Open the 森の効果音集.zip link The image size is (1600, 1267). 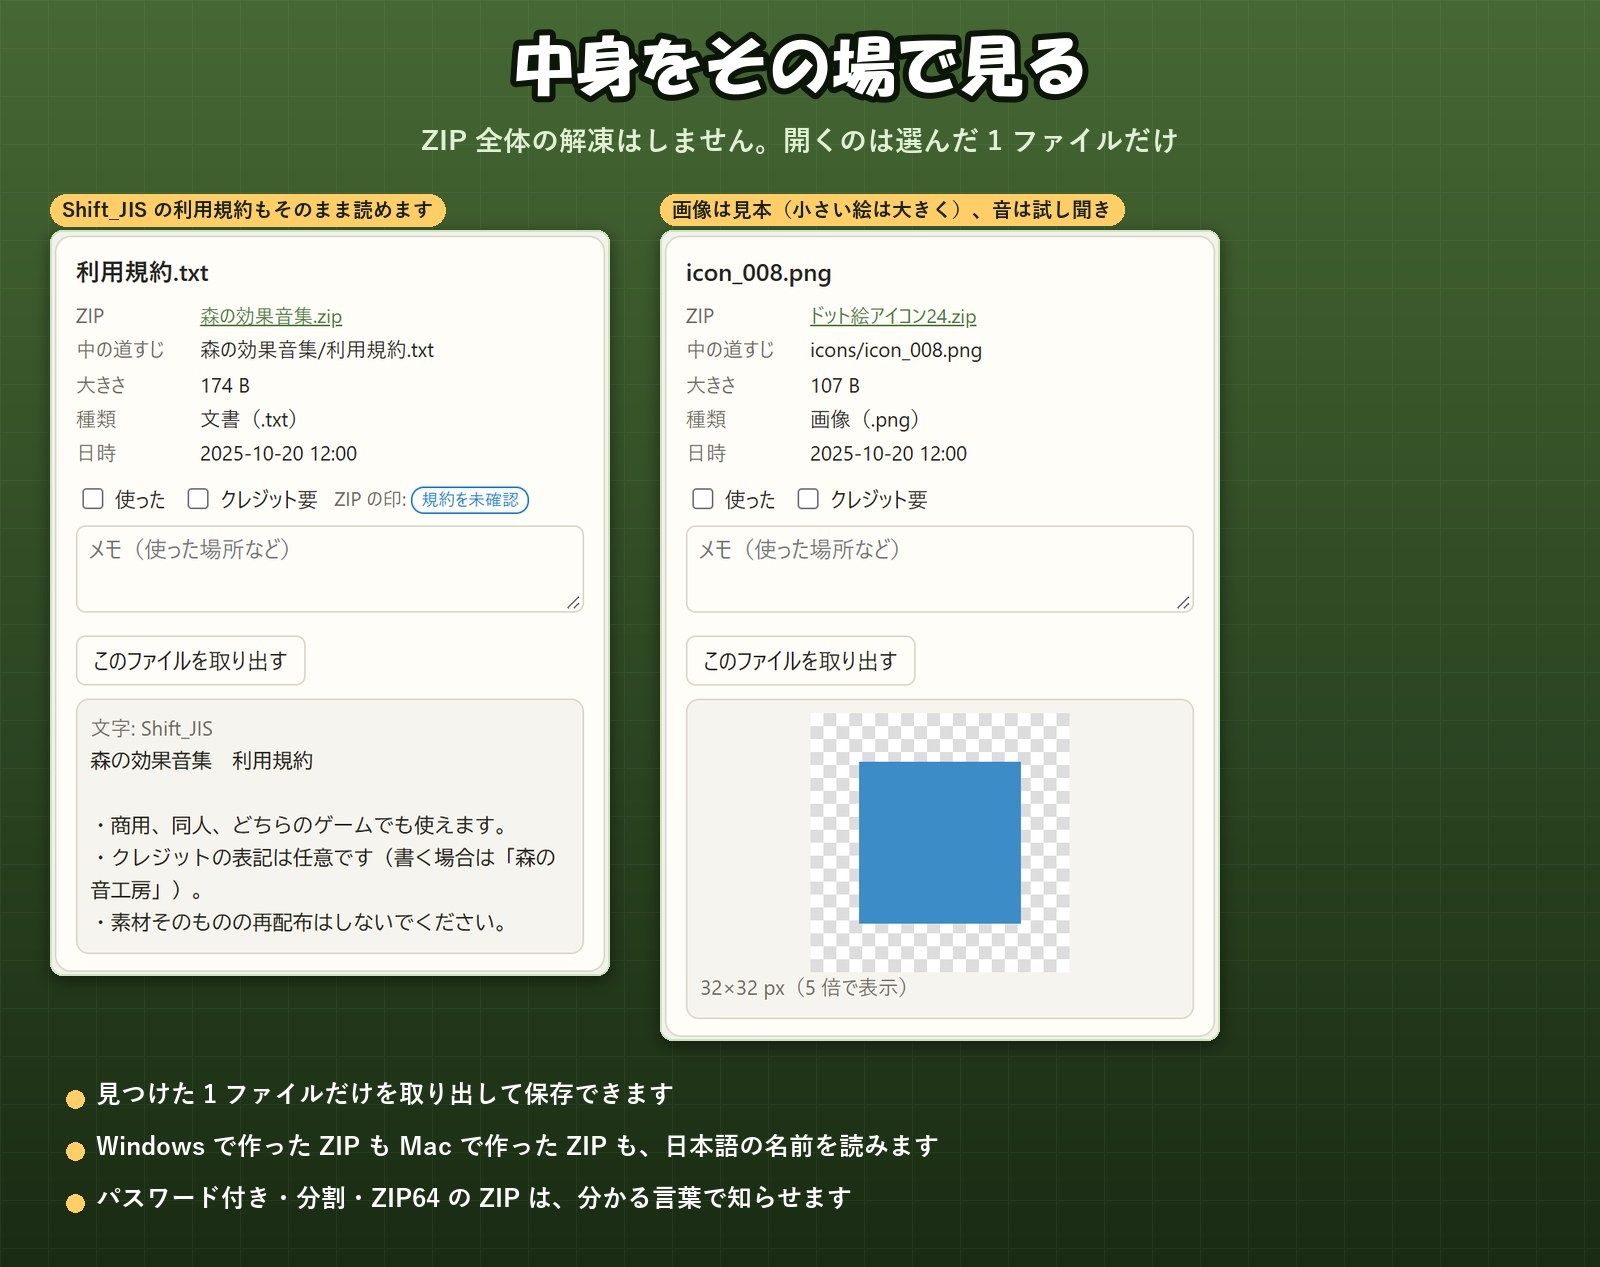coord(271,316)
